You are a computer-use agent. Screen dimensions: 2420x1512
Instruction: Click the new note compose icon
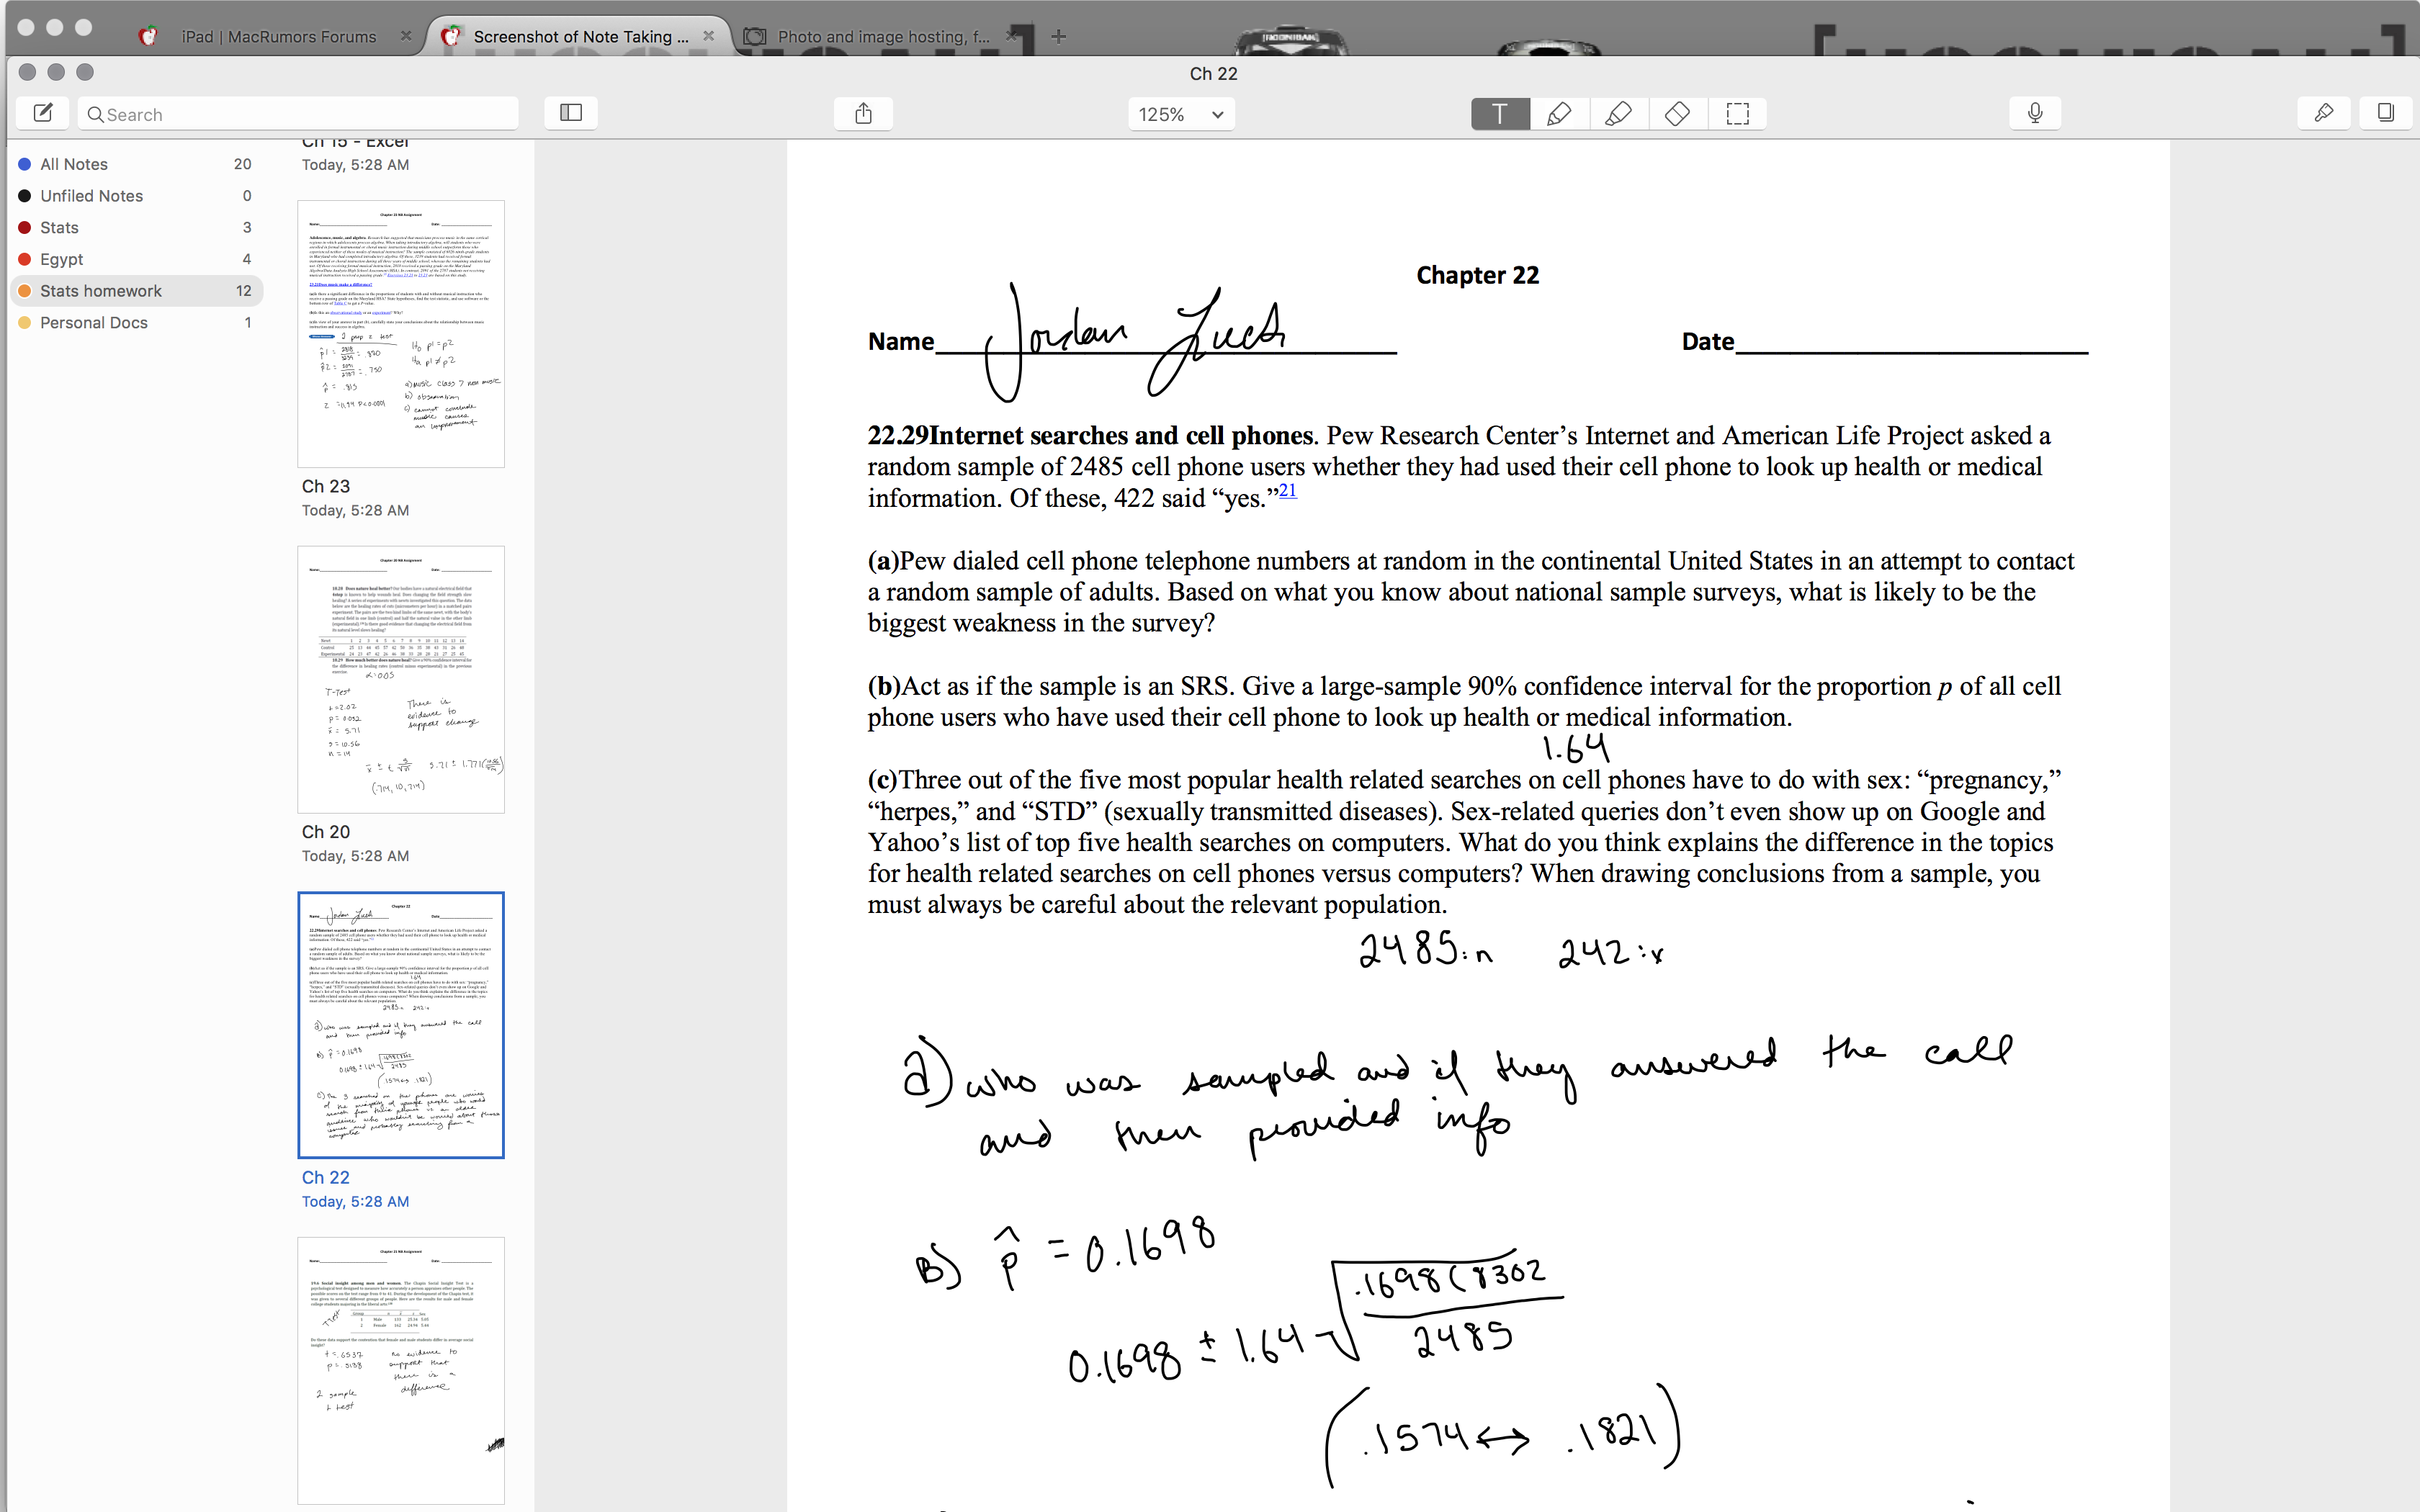[43, 113]
